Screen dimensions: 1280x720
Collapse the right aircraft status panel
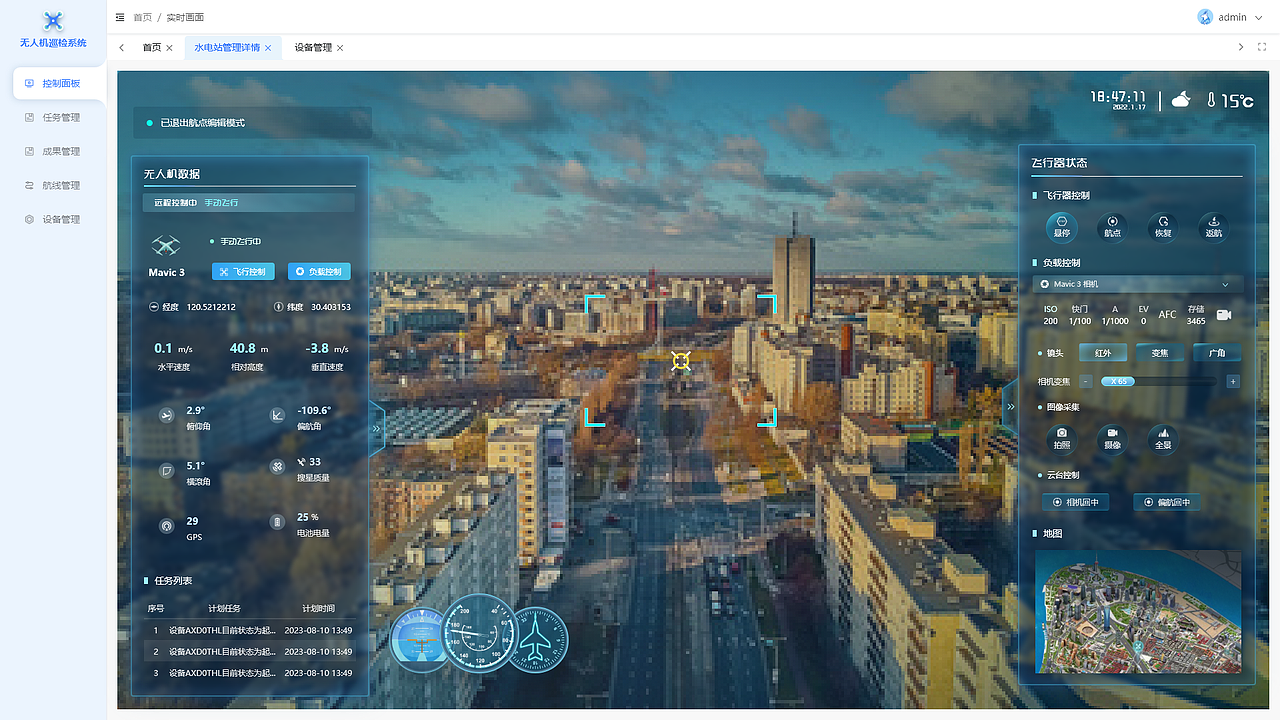point(1010,407)
